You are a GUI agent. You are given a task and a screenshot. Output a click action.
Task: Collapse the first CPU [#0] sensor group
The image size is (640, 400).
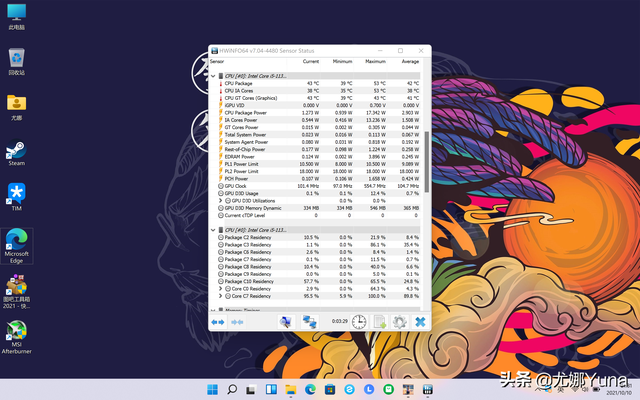click(x=214, y=75)
